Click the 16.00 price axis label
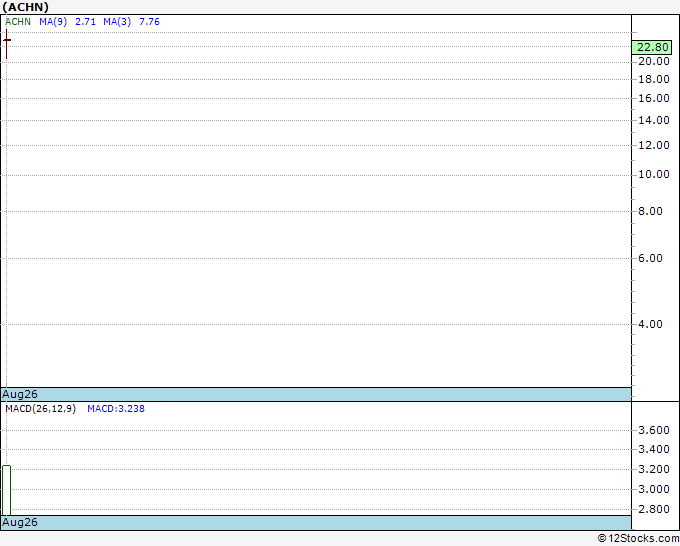680x546 pixels. (654, 98)
